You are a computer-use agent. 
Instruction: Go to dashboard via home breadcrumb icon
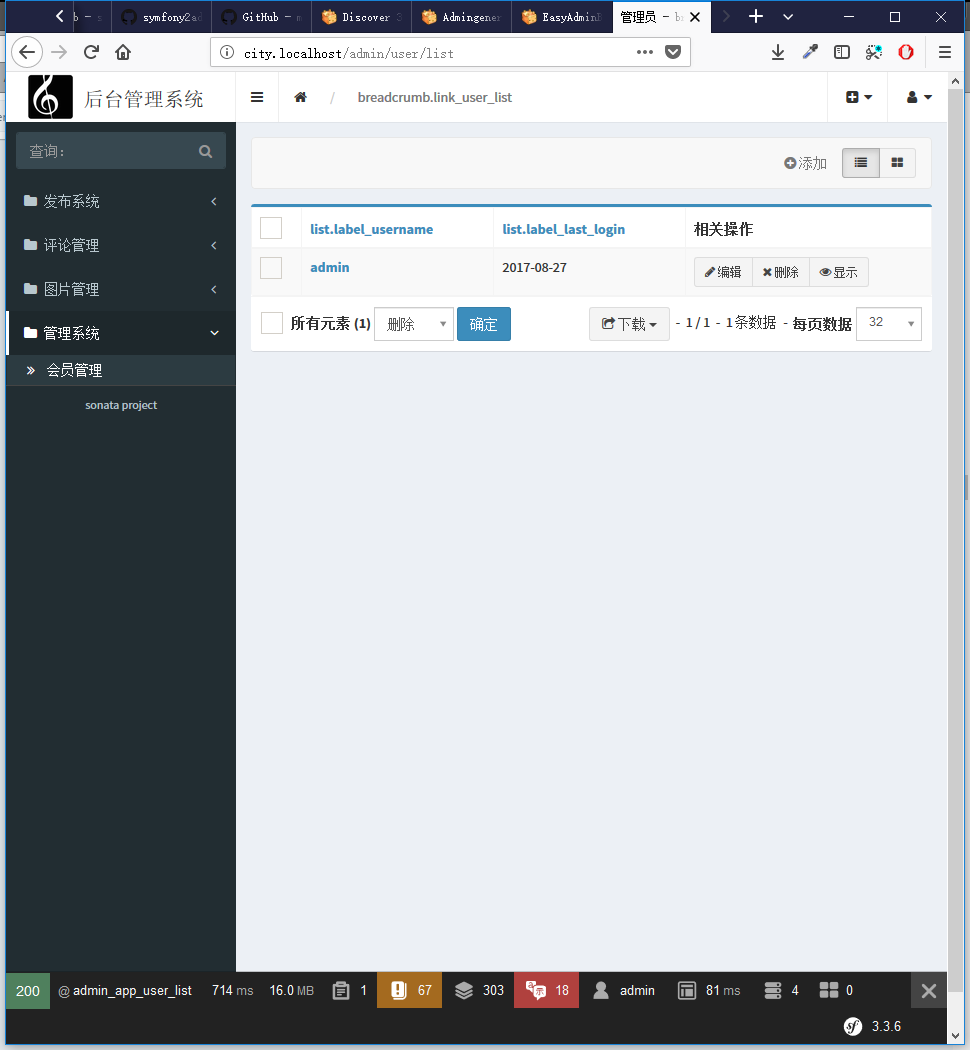301,97
